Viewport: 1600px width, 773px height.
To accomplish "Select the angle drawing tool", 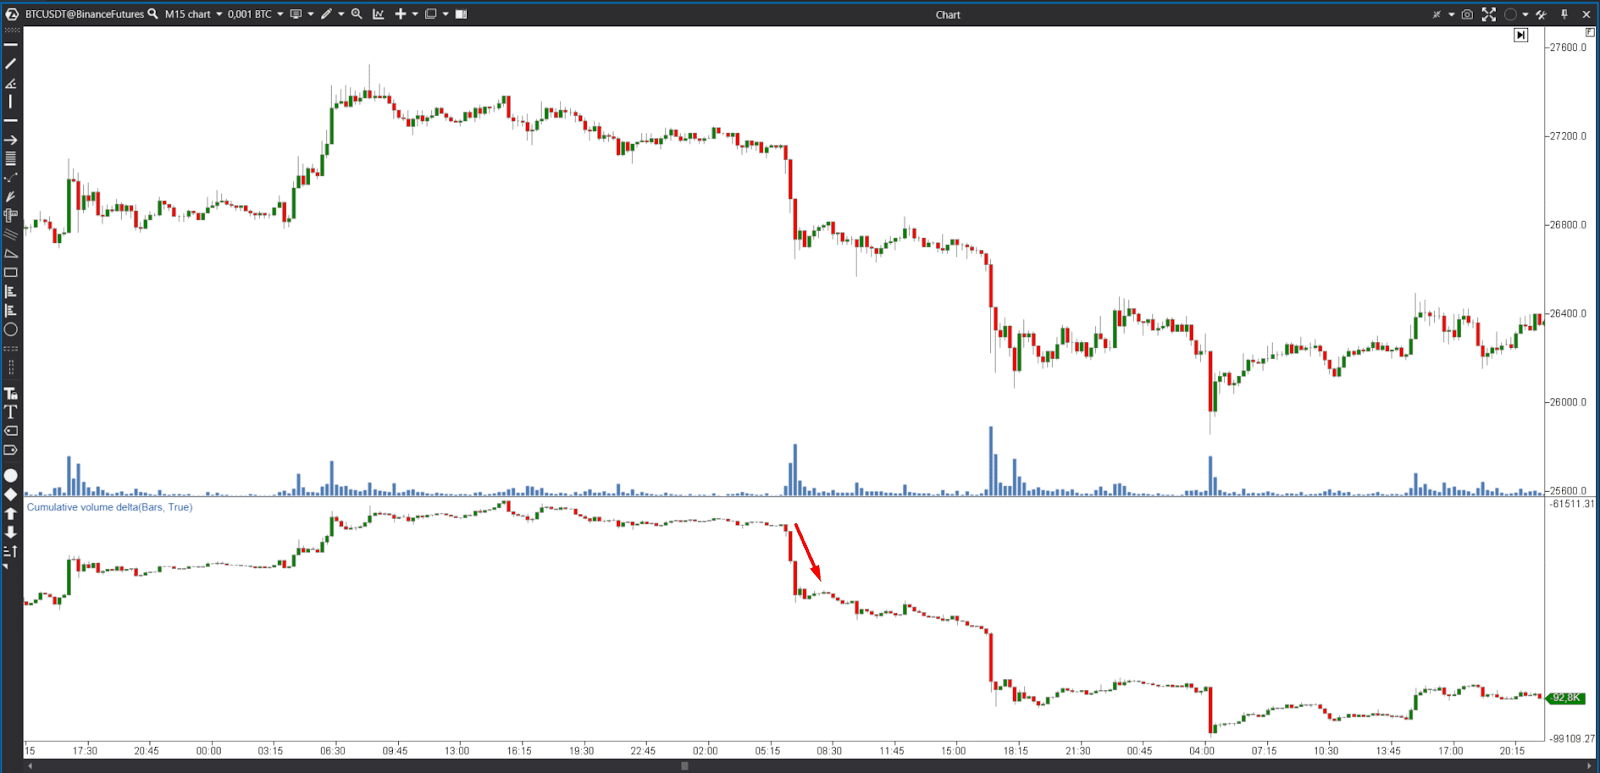I will click(11, 83).
